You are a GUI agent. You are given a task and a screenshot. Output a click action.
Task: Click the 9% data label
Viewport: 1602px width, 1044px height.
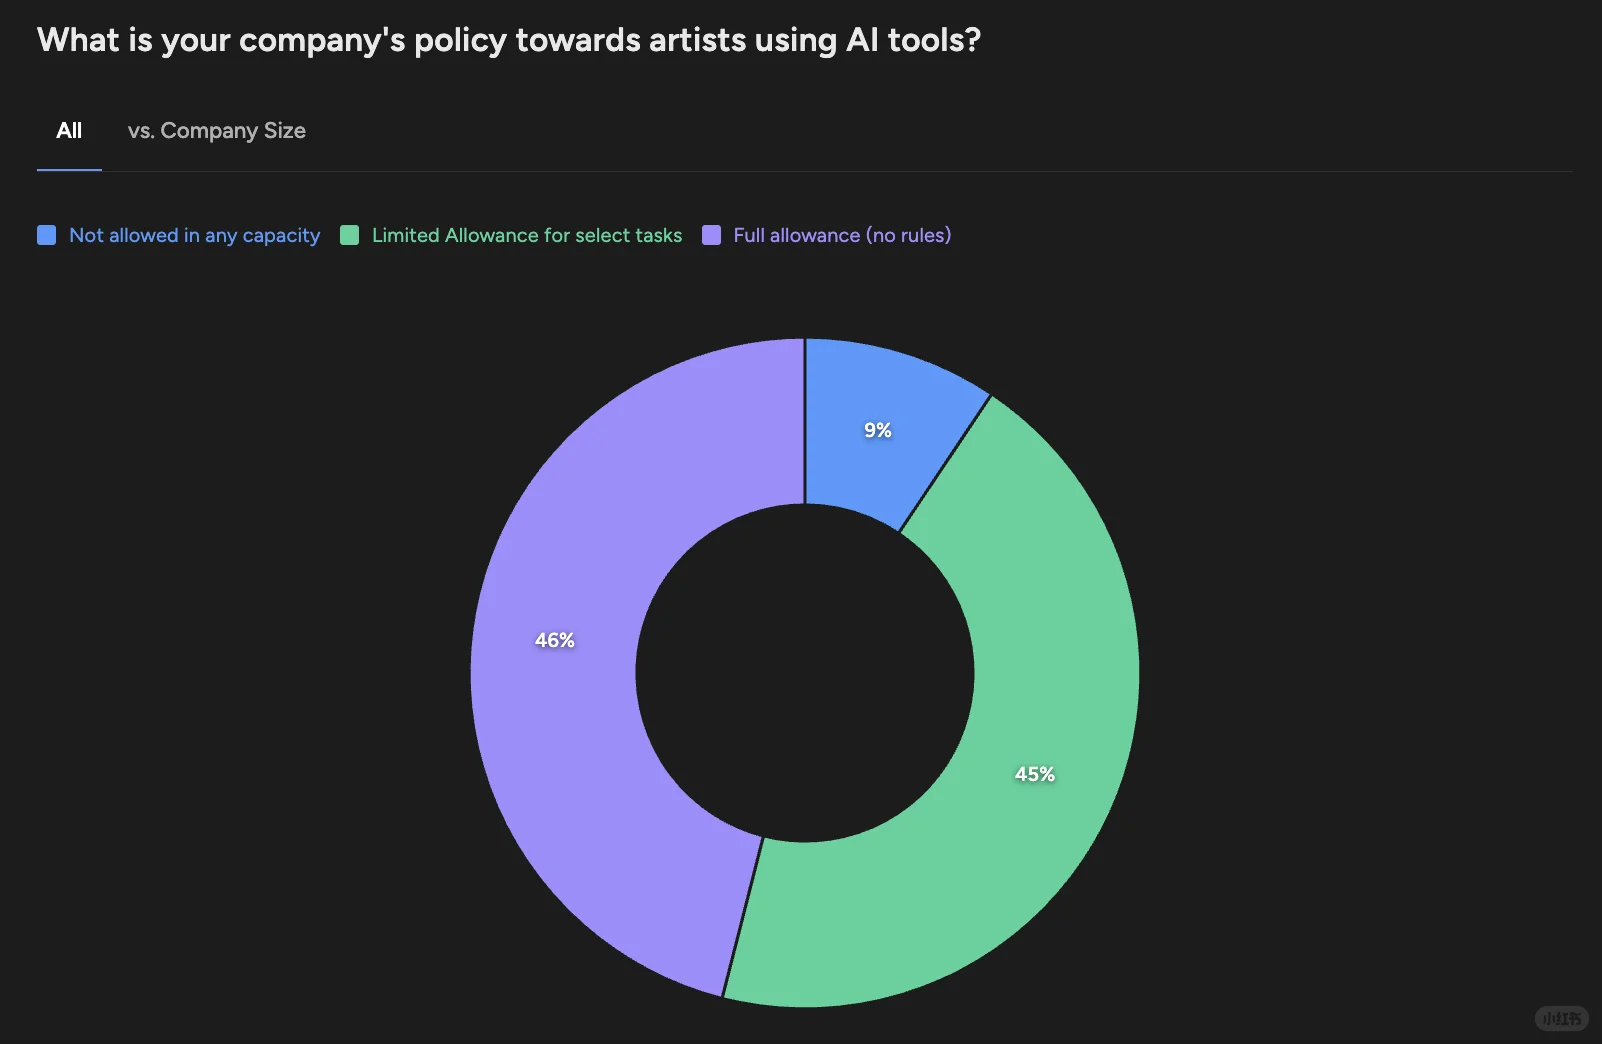pos(878,430)
